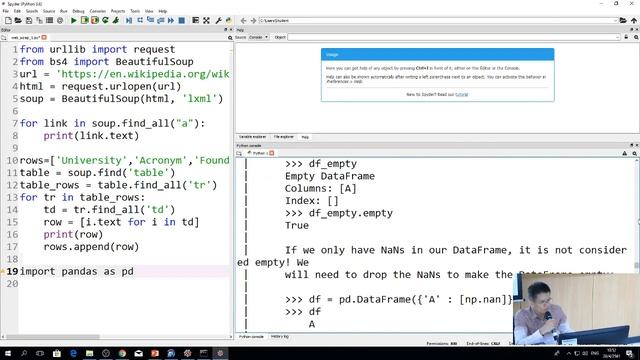Lock the Help pane icon
Viewport: 640px width, 360px height.
[626, 37]
